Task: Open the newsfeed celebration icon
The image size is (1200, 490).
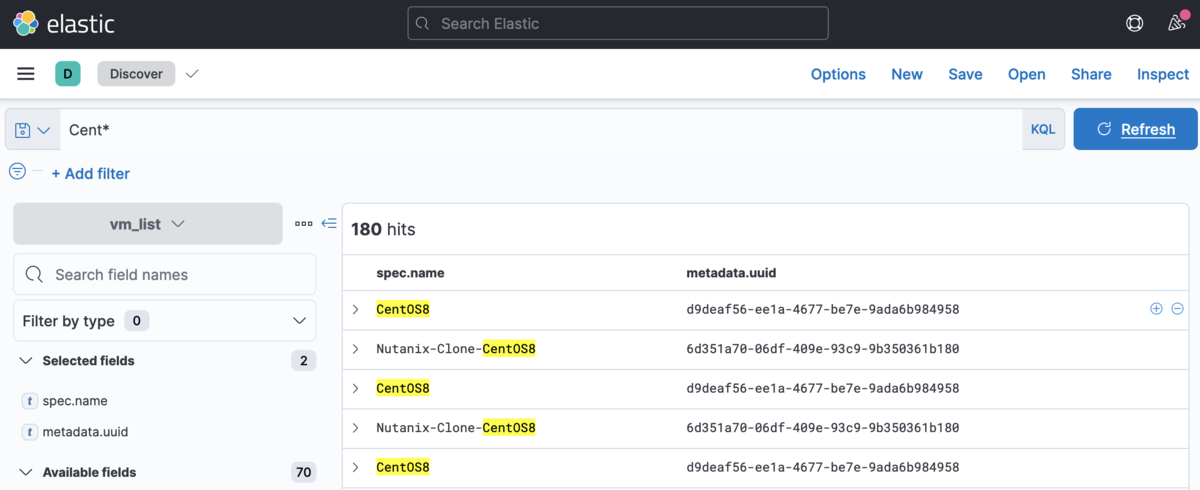Action: [x=1177, y=23]
